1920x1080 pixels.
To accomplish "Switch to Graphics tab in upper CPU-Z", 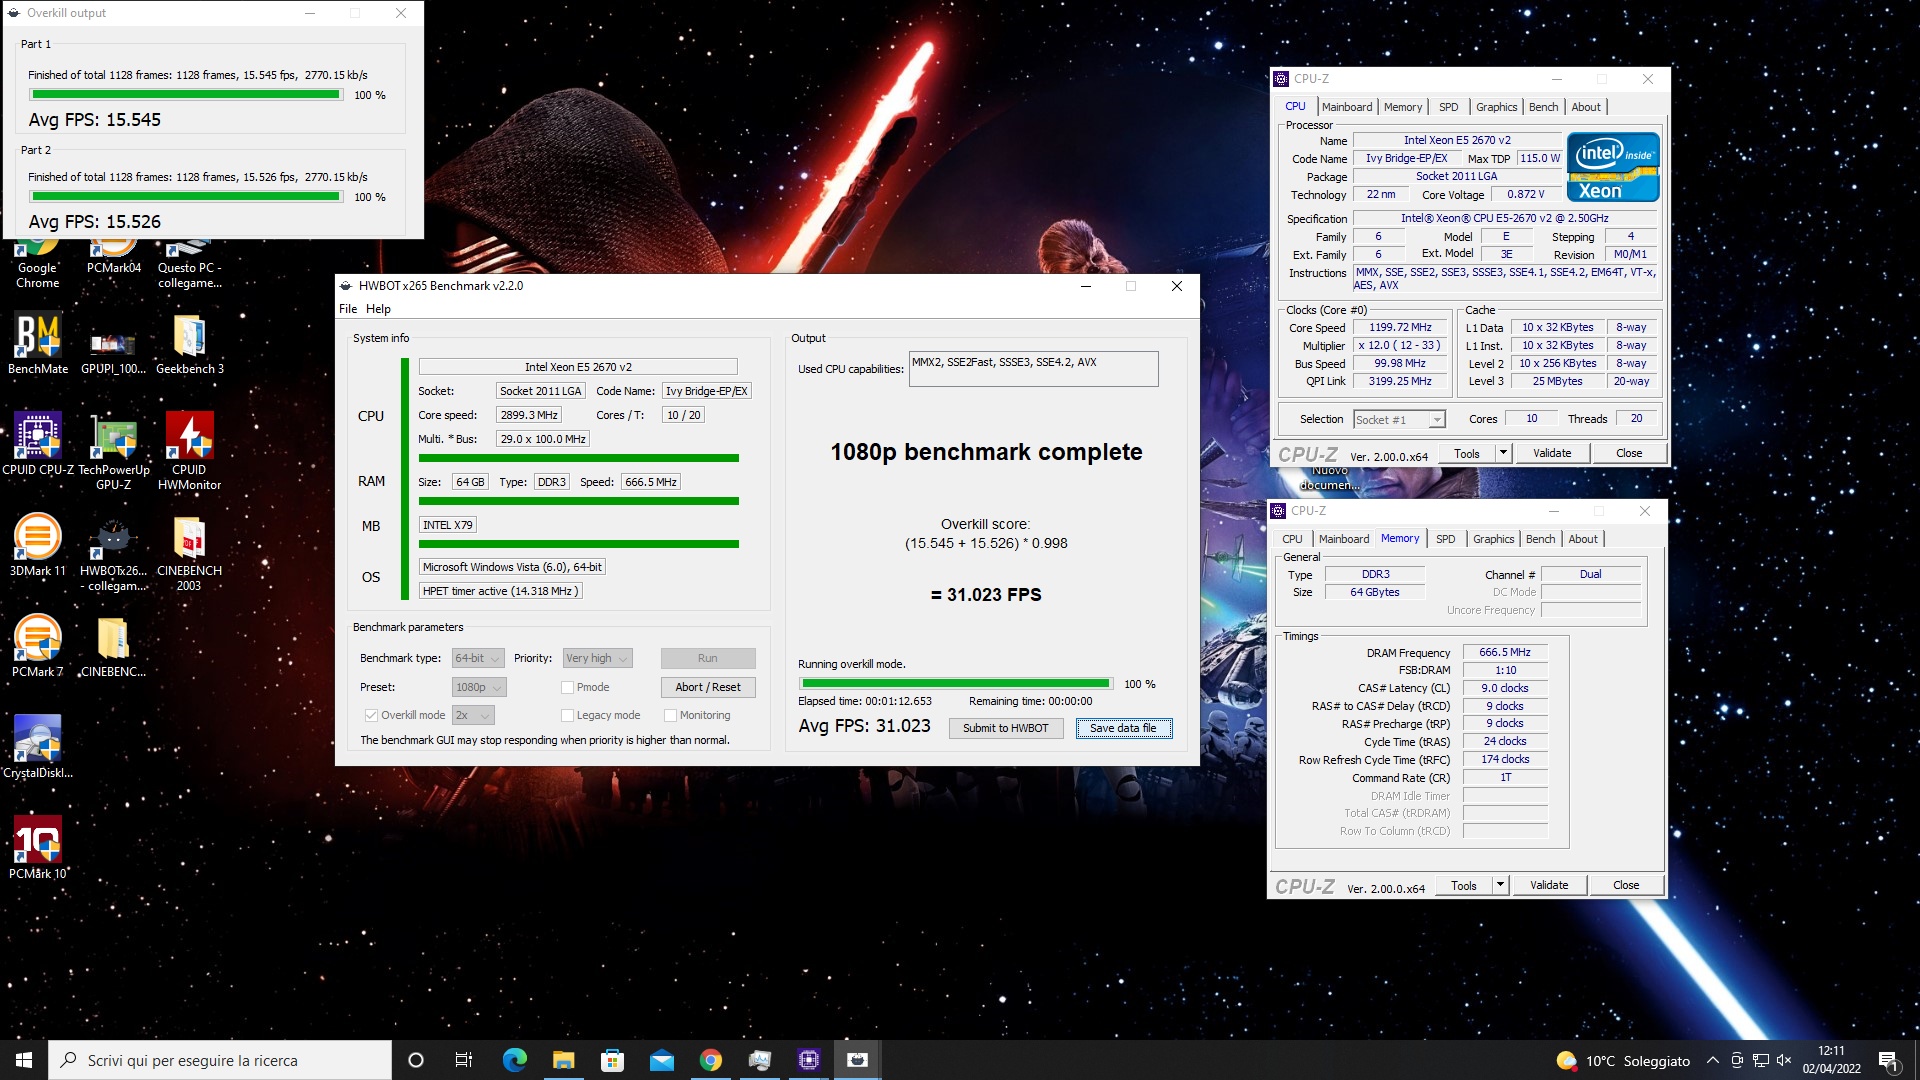I will point(1496,107).
